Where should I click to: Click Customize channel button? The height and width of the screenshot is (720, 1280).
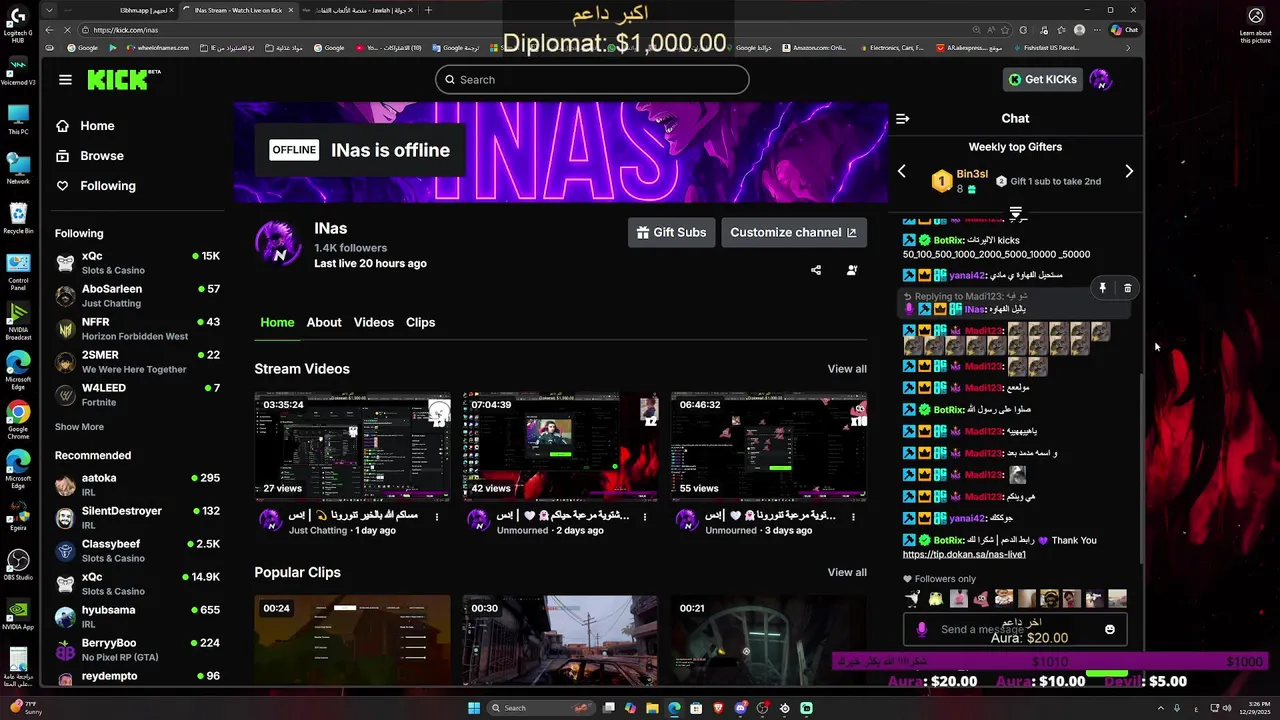click(793, 233)
